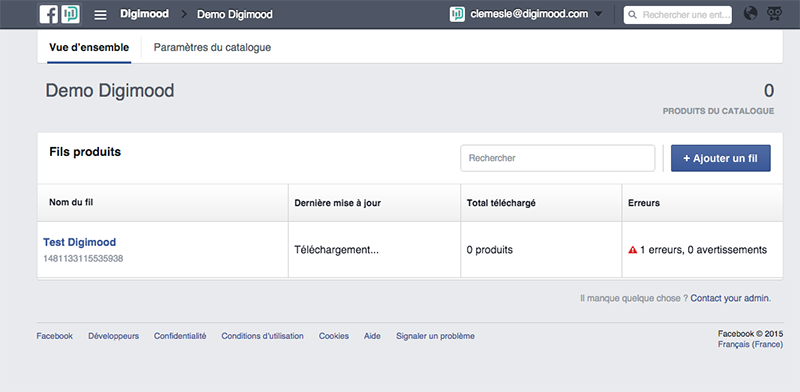Image resolution: width=800 pixels, height=392 pixels.
Task: Click the account avatar icon next to email
Action: [x=457, y=14]
